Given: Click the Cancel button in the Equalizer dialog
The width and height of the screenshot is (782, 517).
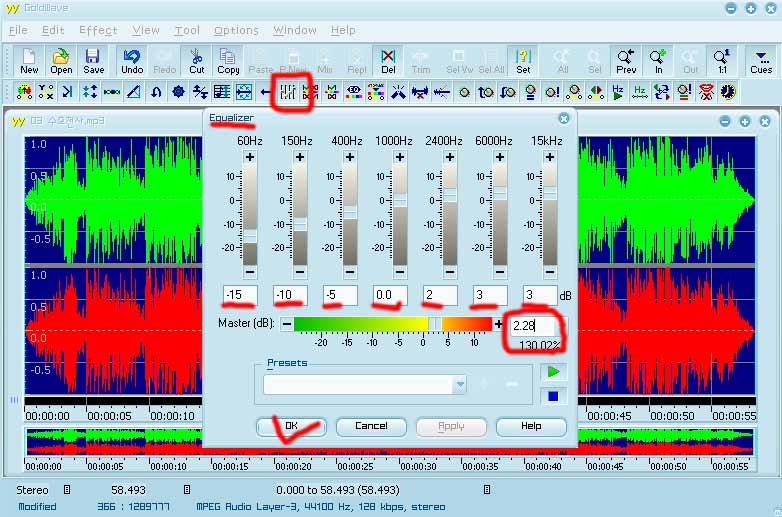Looking at the screenshot, I should (371, 426).
